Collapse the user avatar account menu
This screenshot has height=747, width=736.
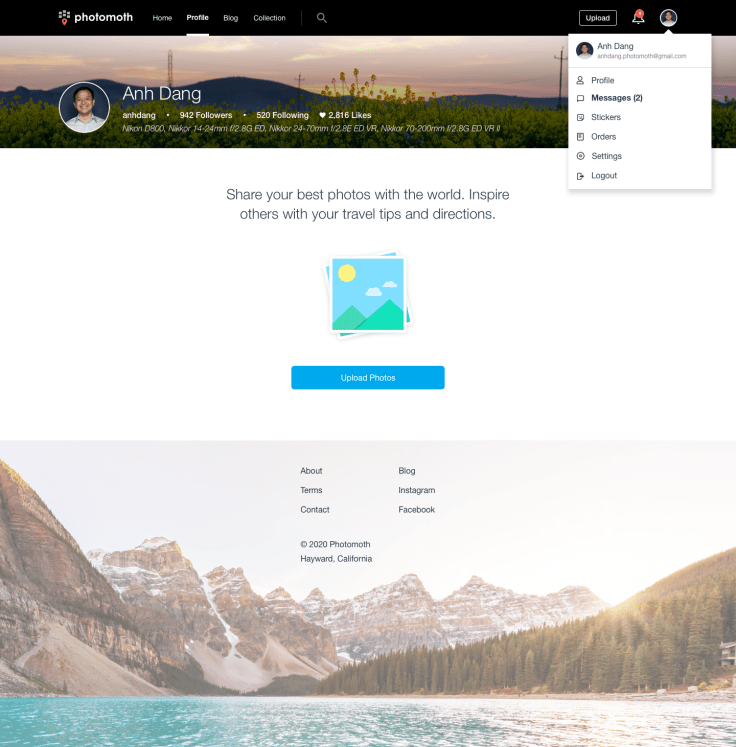[x=669, y=18]
